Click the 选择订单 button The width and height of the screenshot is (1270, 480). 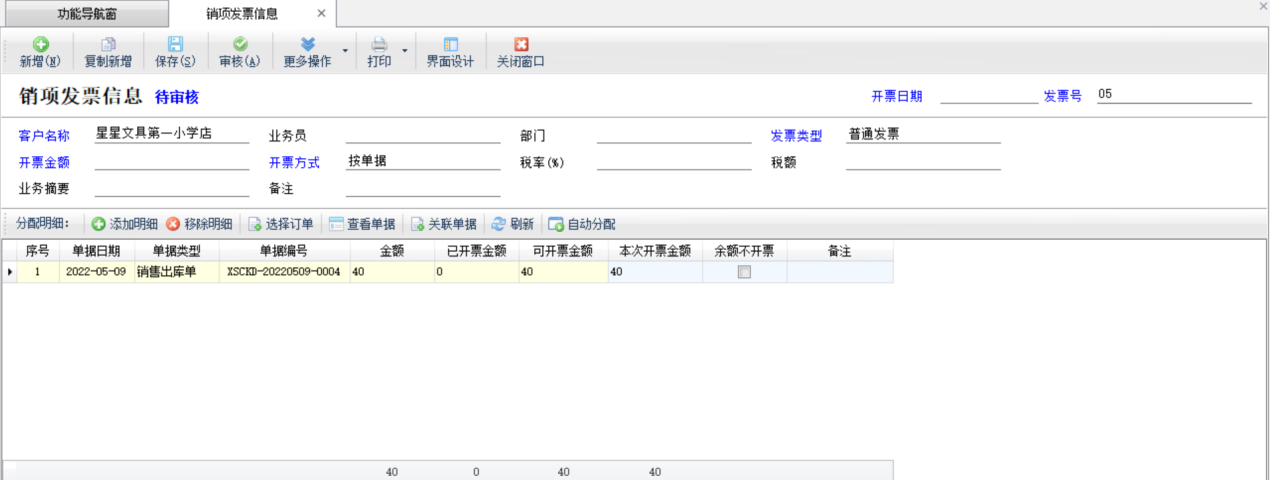255,224
